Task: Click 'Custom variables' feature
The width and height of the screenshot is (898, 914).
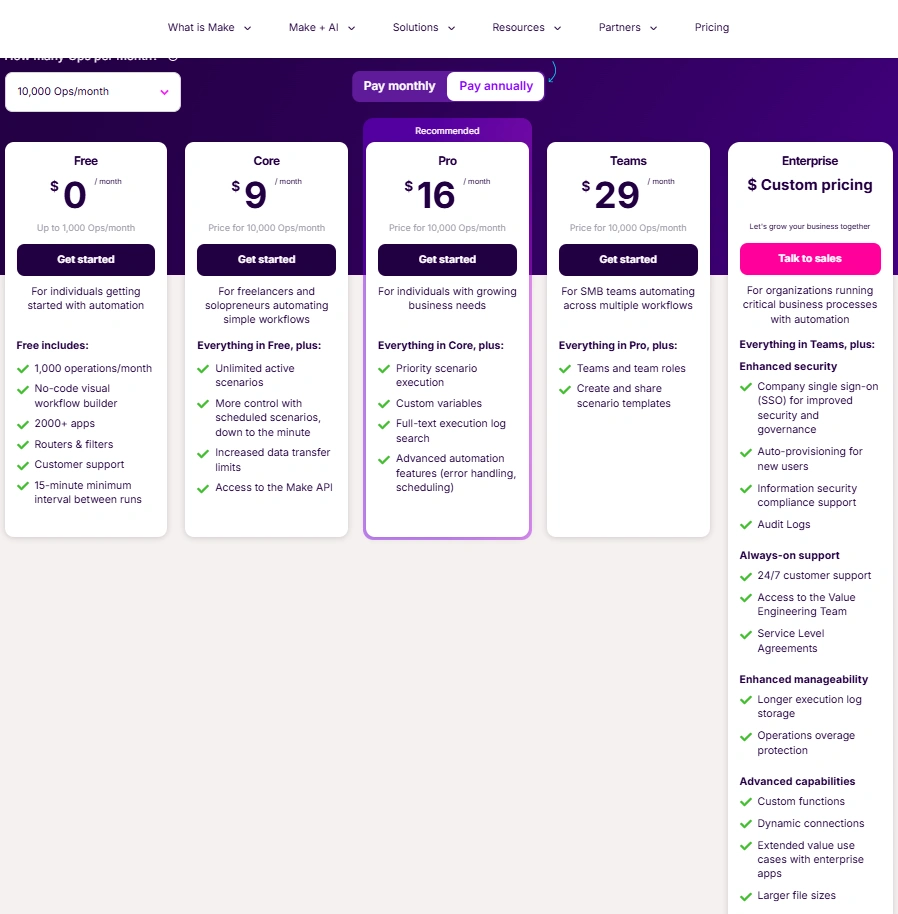Action: pyautogui.click(x=439, y=403)
